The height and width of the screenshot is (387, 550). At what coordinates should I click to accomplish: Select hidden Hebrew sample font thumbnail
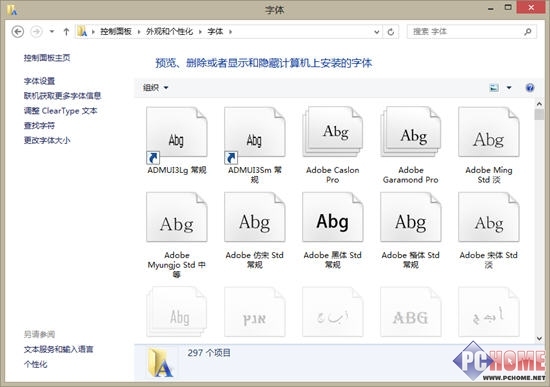click(x=255, y=312)
